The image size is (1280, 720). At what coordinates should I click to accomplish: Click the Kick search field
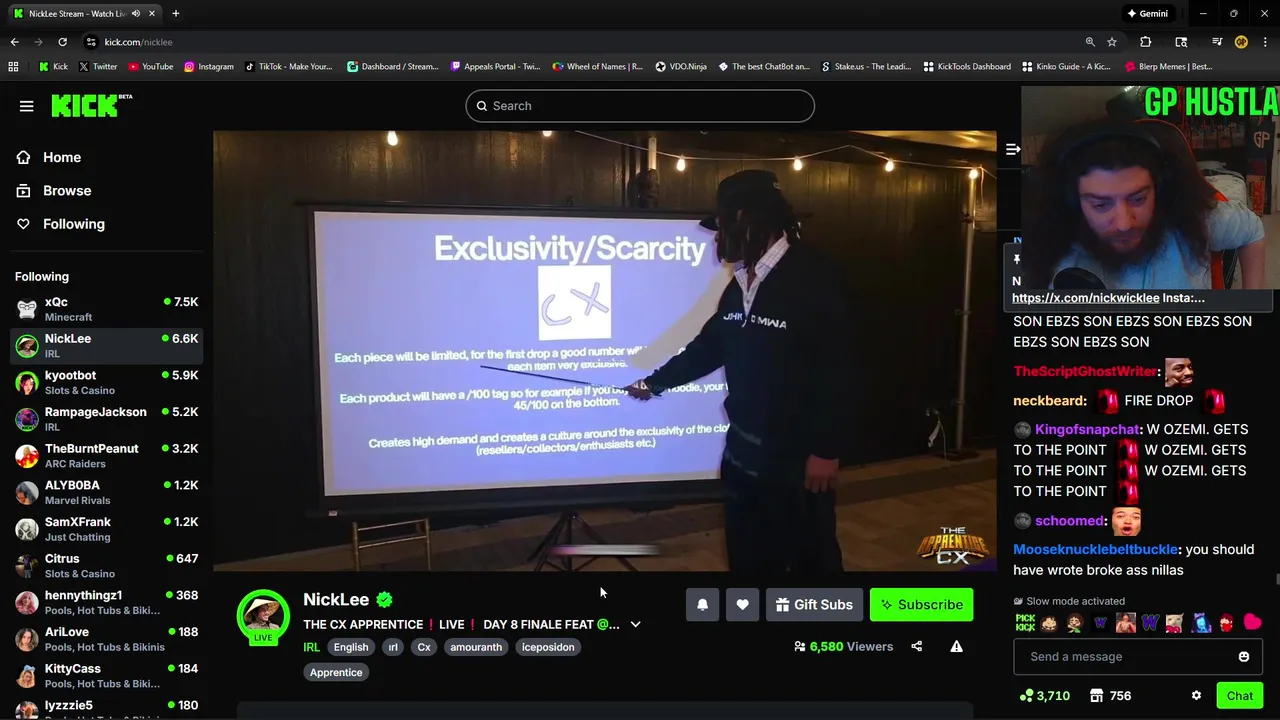[x=640, y=106]
